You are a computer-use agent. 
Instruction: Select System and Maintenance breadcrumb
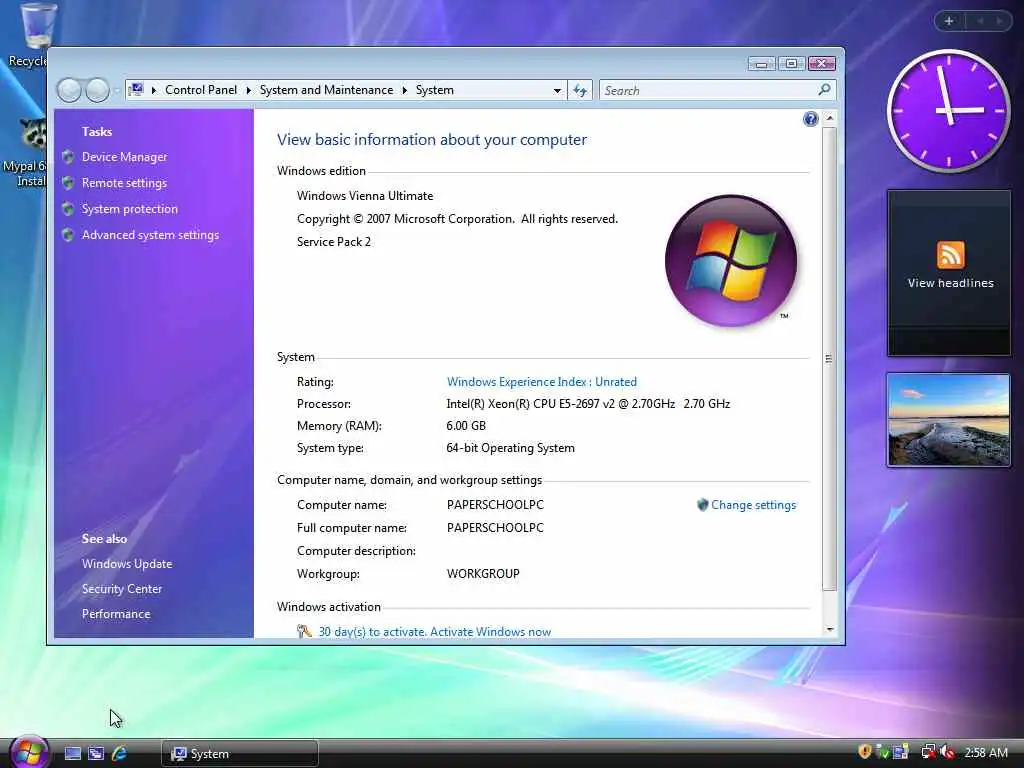(326, 90)
